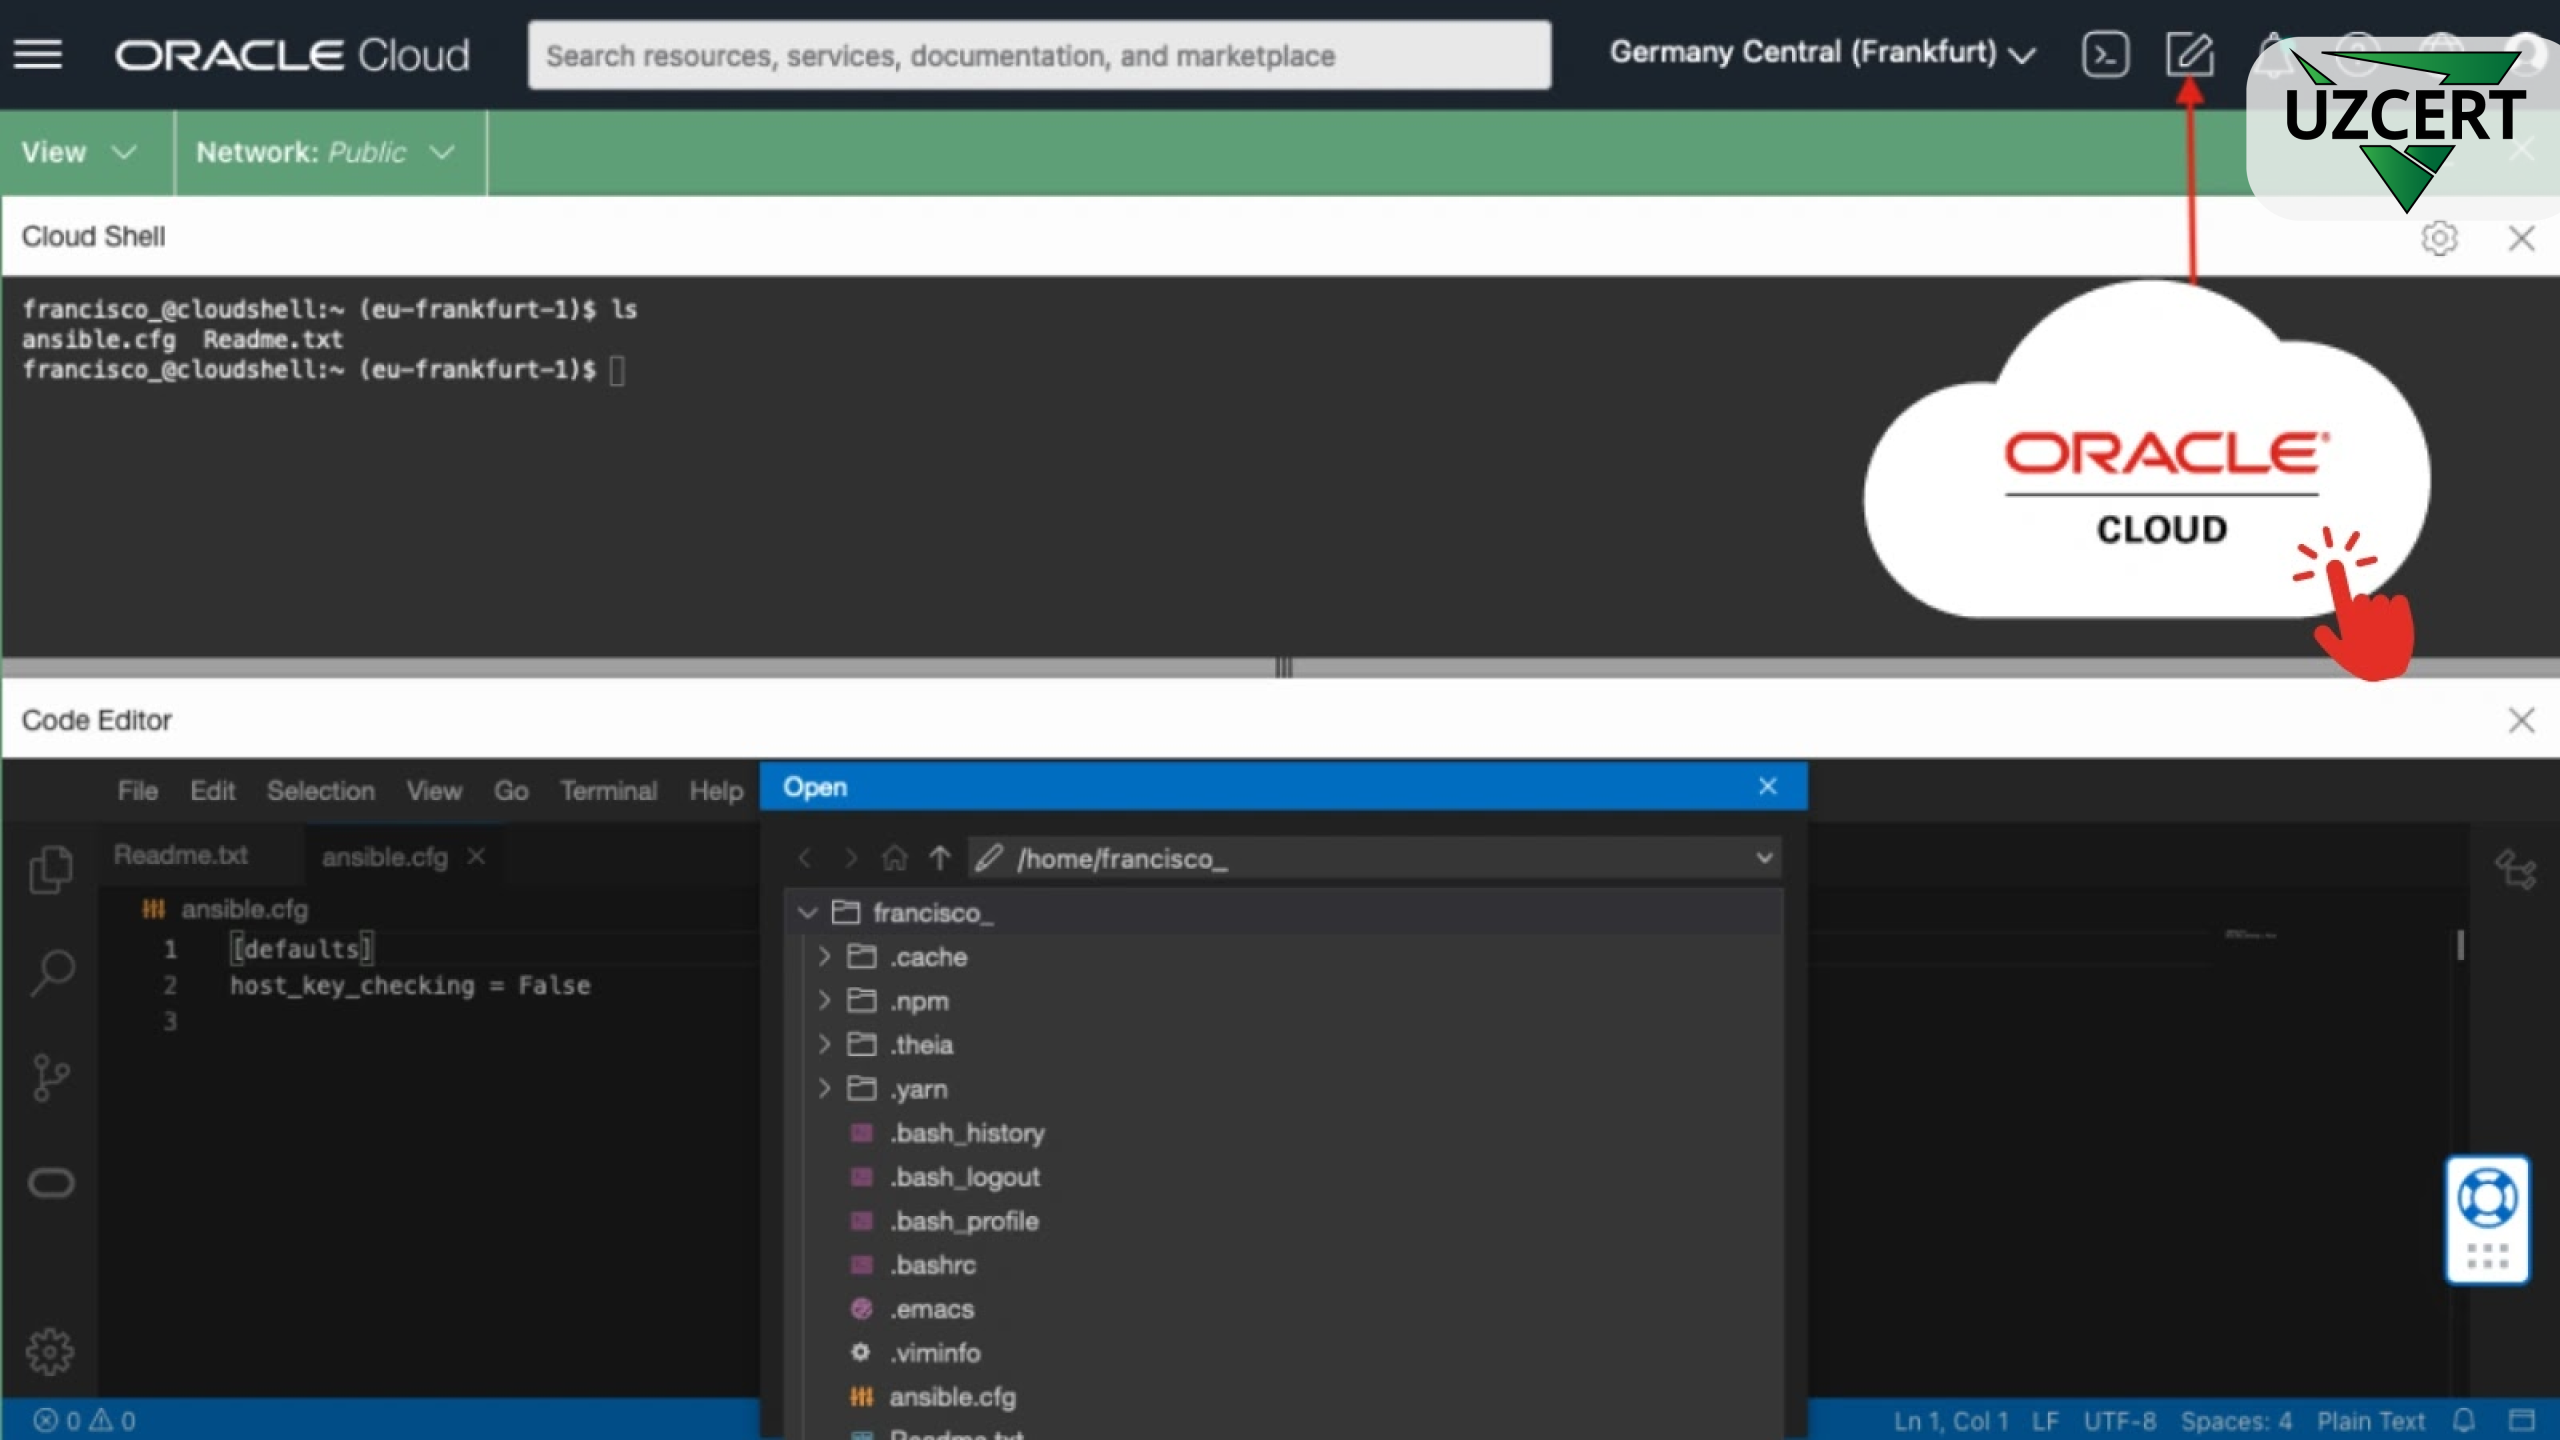Jump to home folder in Open dialog
2560x1440 pixels.
click(894, 858)
